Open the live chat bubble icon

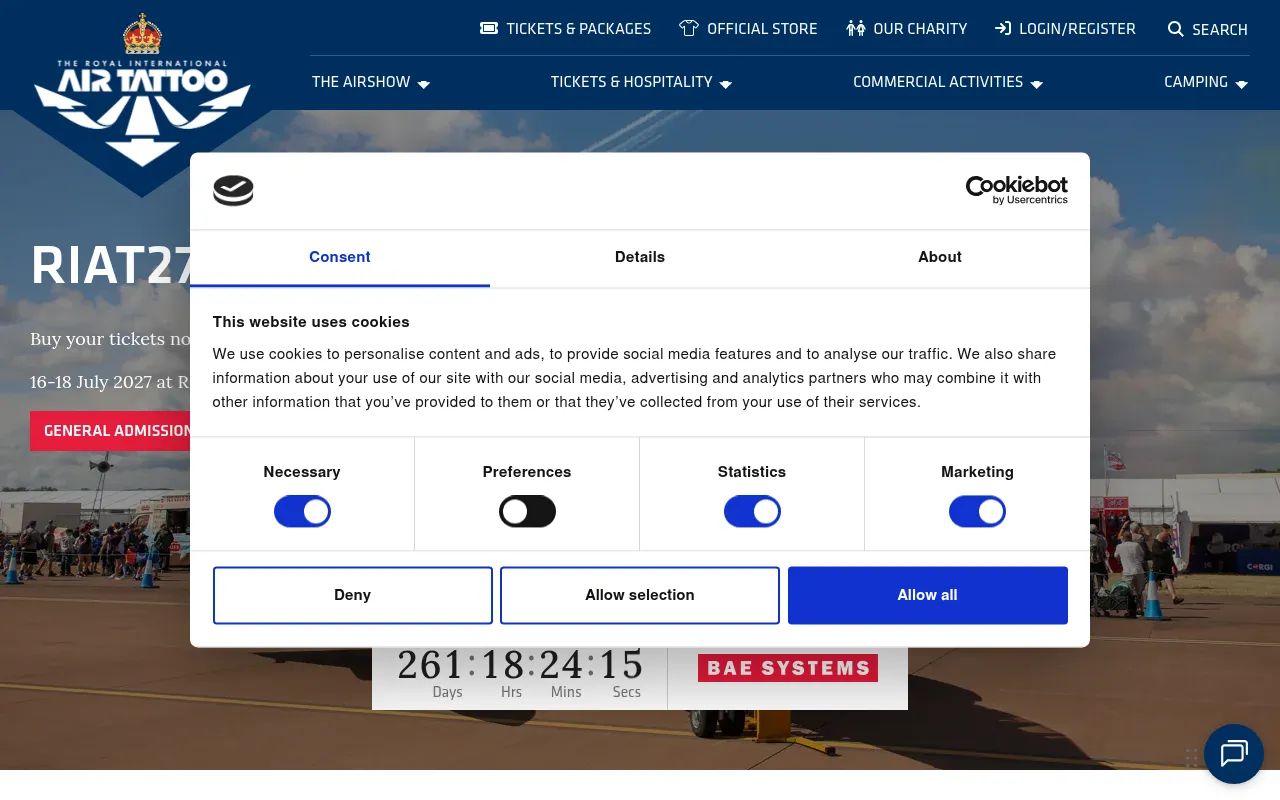(x=1234, y=754)
